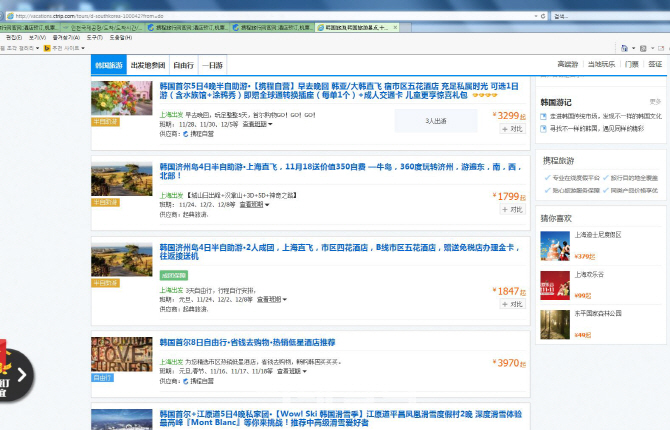The image size is (670, 430).
Task: Open the 门票 navigation link
Action: coord(632,64)
